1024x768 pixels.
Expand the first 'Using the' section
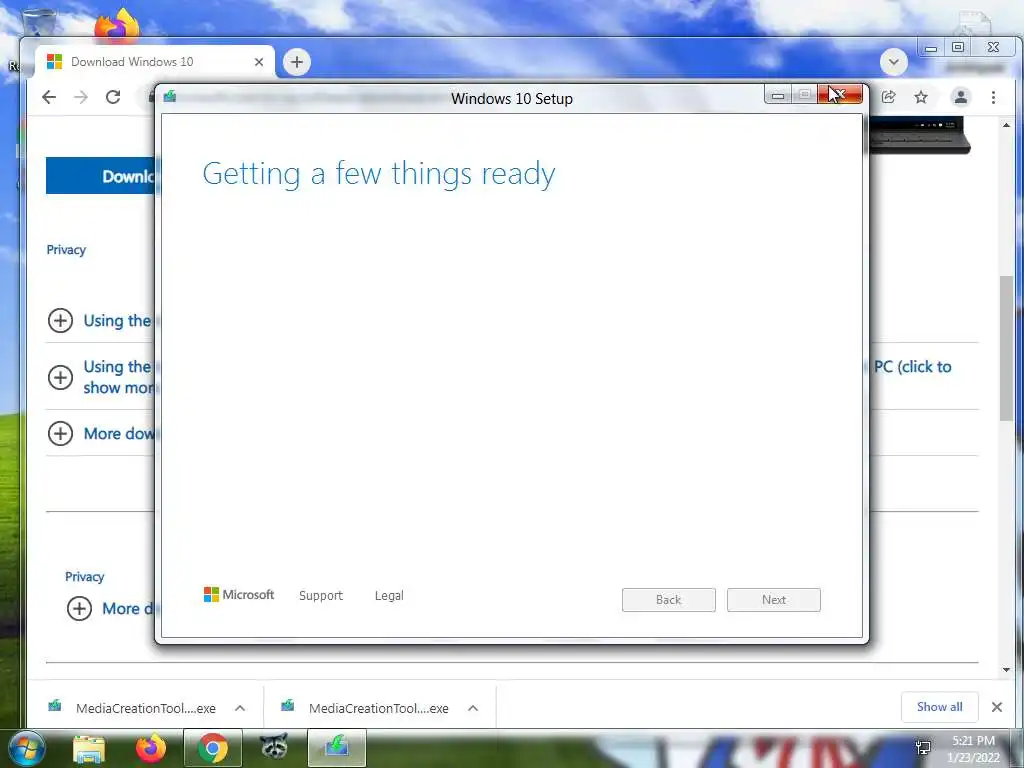pos(60,321)
